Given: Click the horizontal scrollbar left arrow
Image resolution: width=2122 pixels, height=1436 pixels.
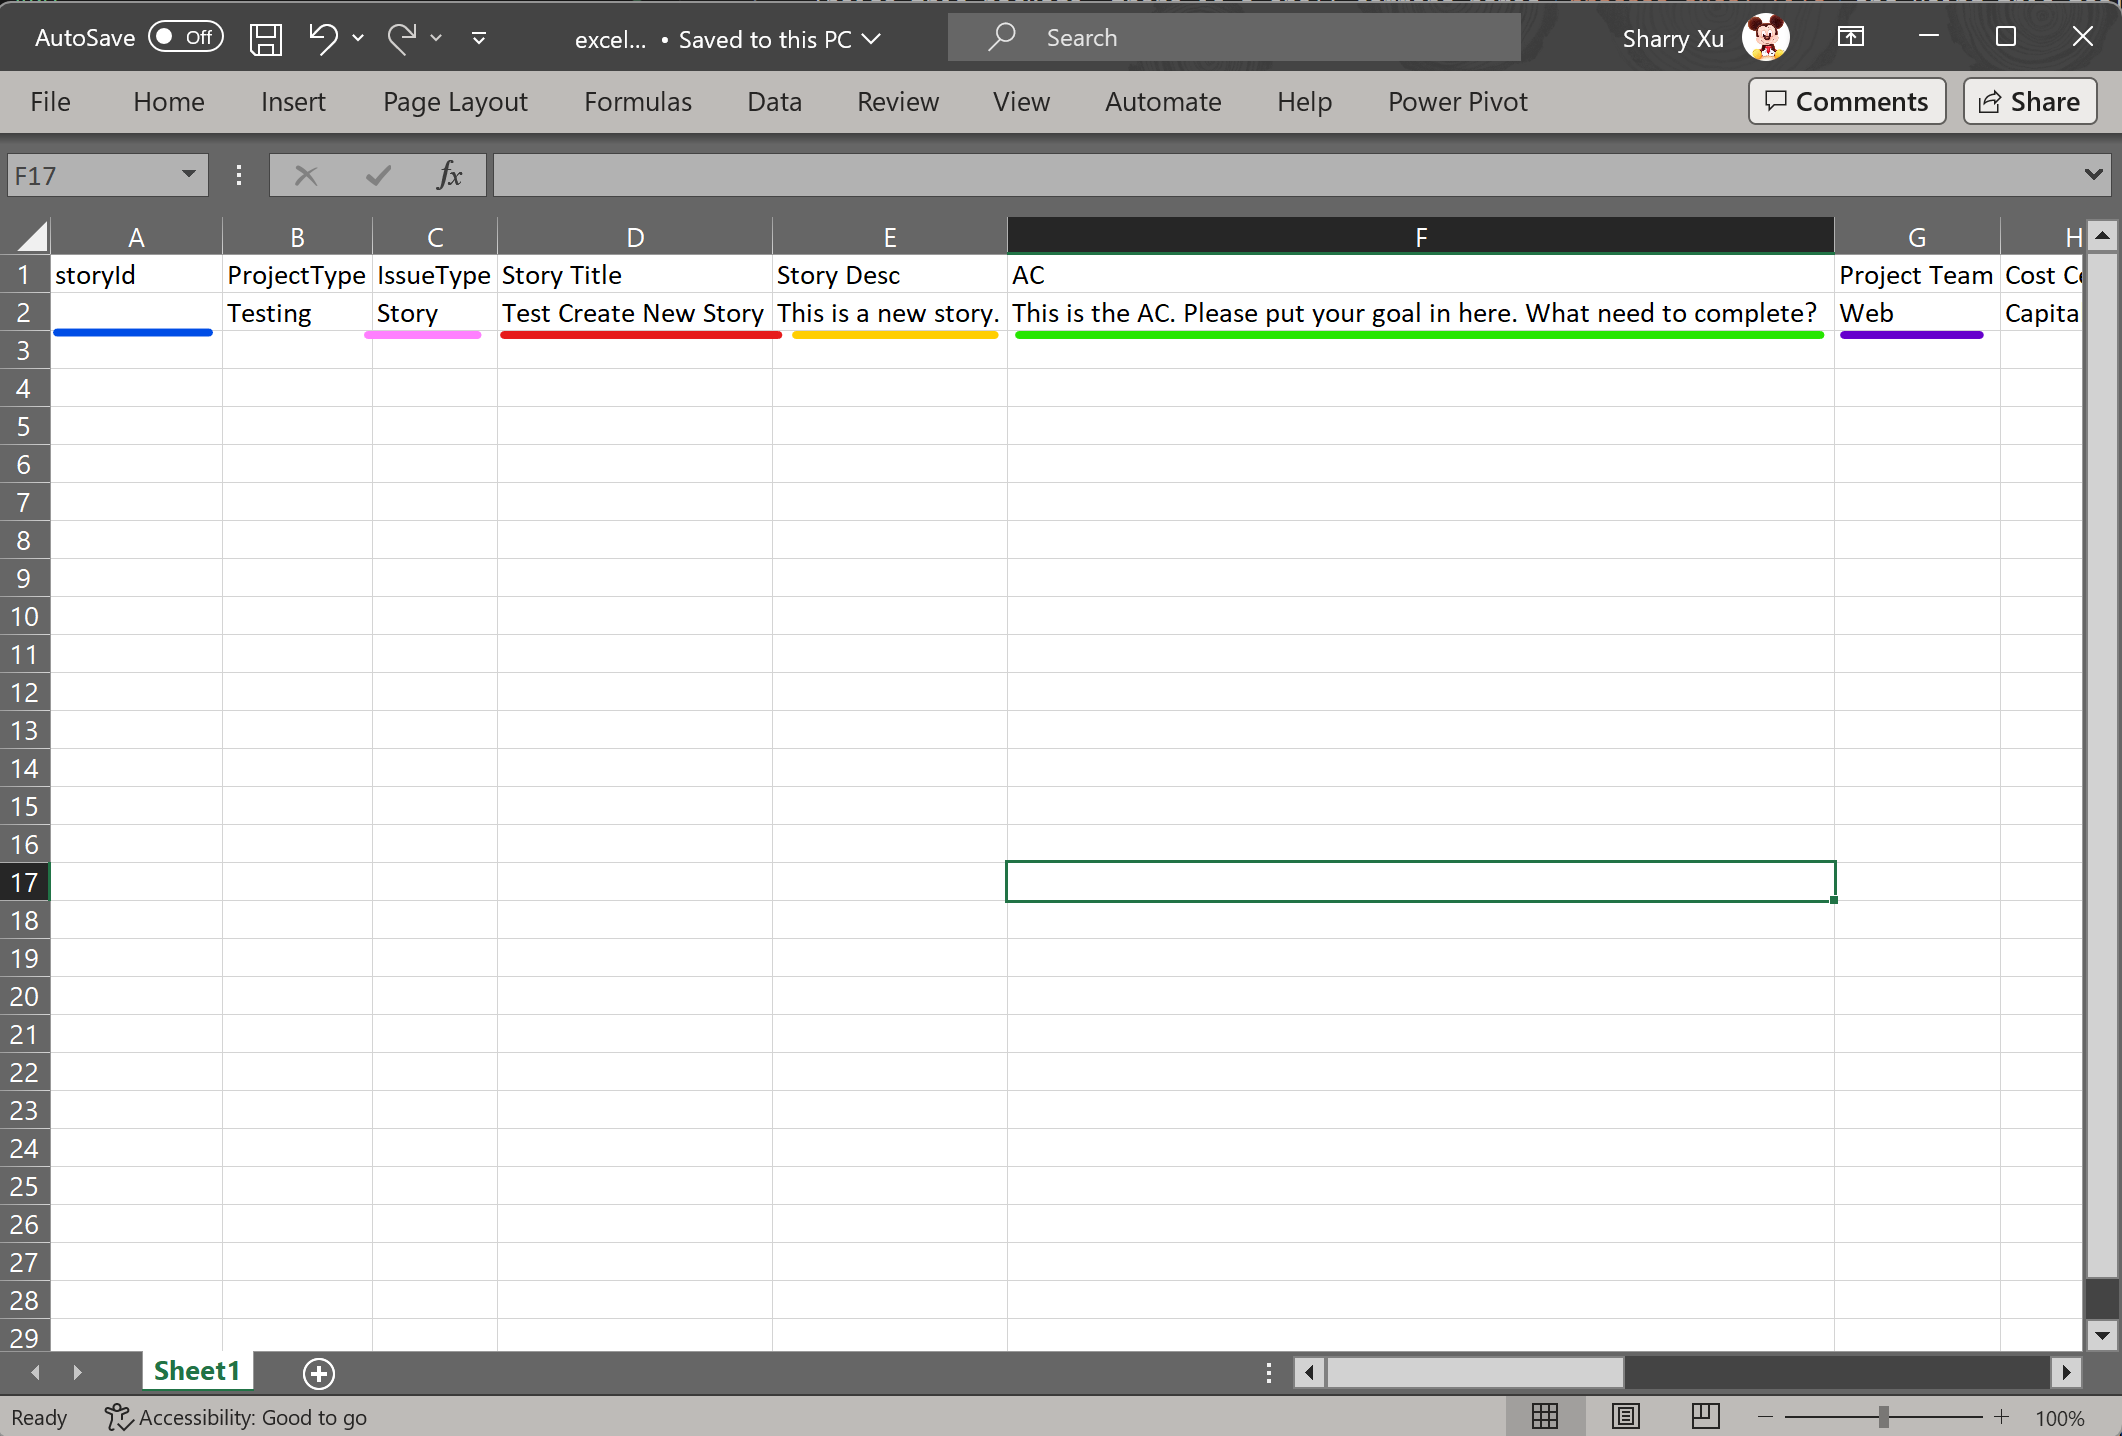Looking at the screenshot, I should click(x=1308, y=1372).
